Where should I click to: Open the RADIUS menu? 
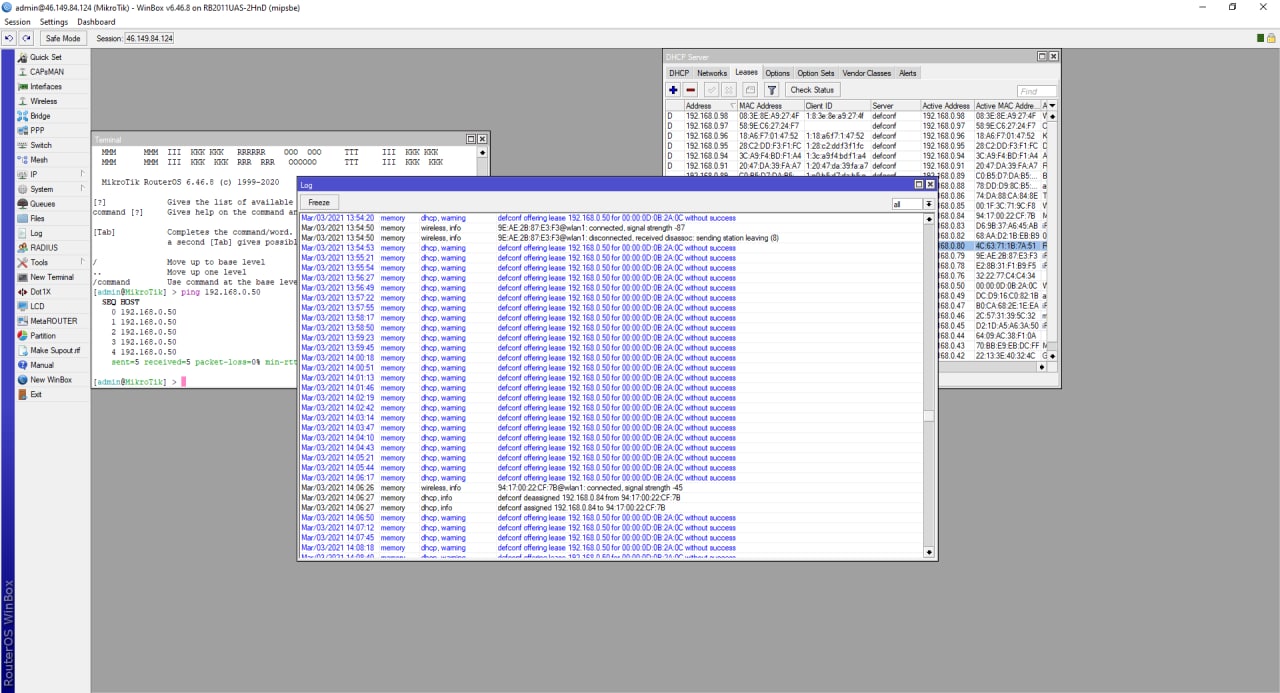point(43,247)
